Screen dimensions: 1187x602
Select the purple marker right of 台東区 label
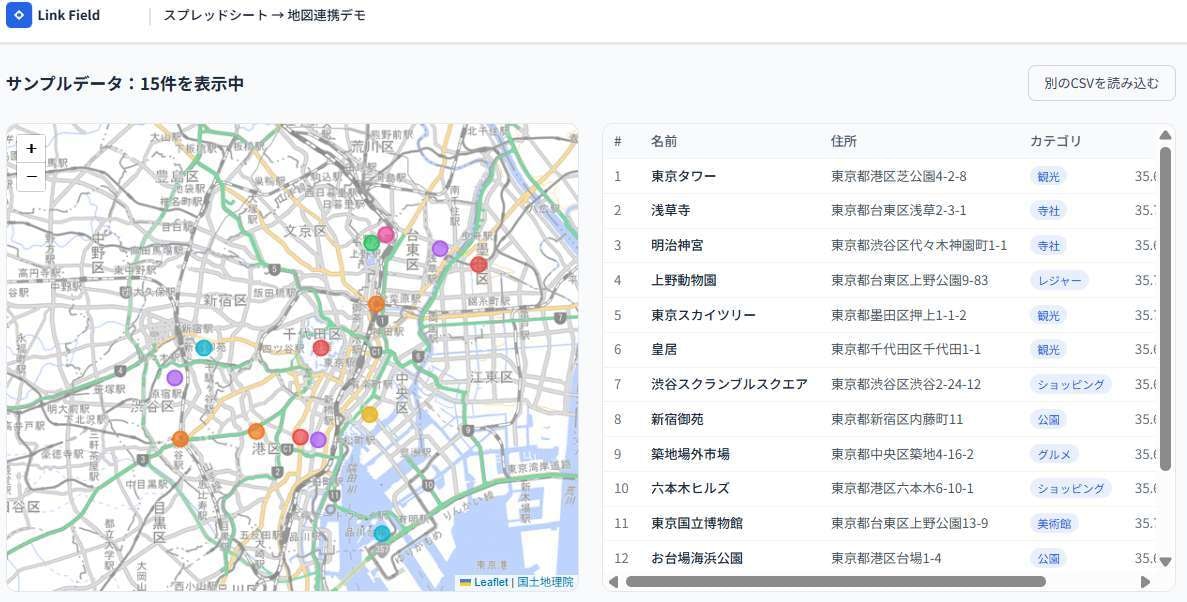(x=440, y=248)
